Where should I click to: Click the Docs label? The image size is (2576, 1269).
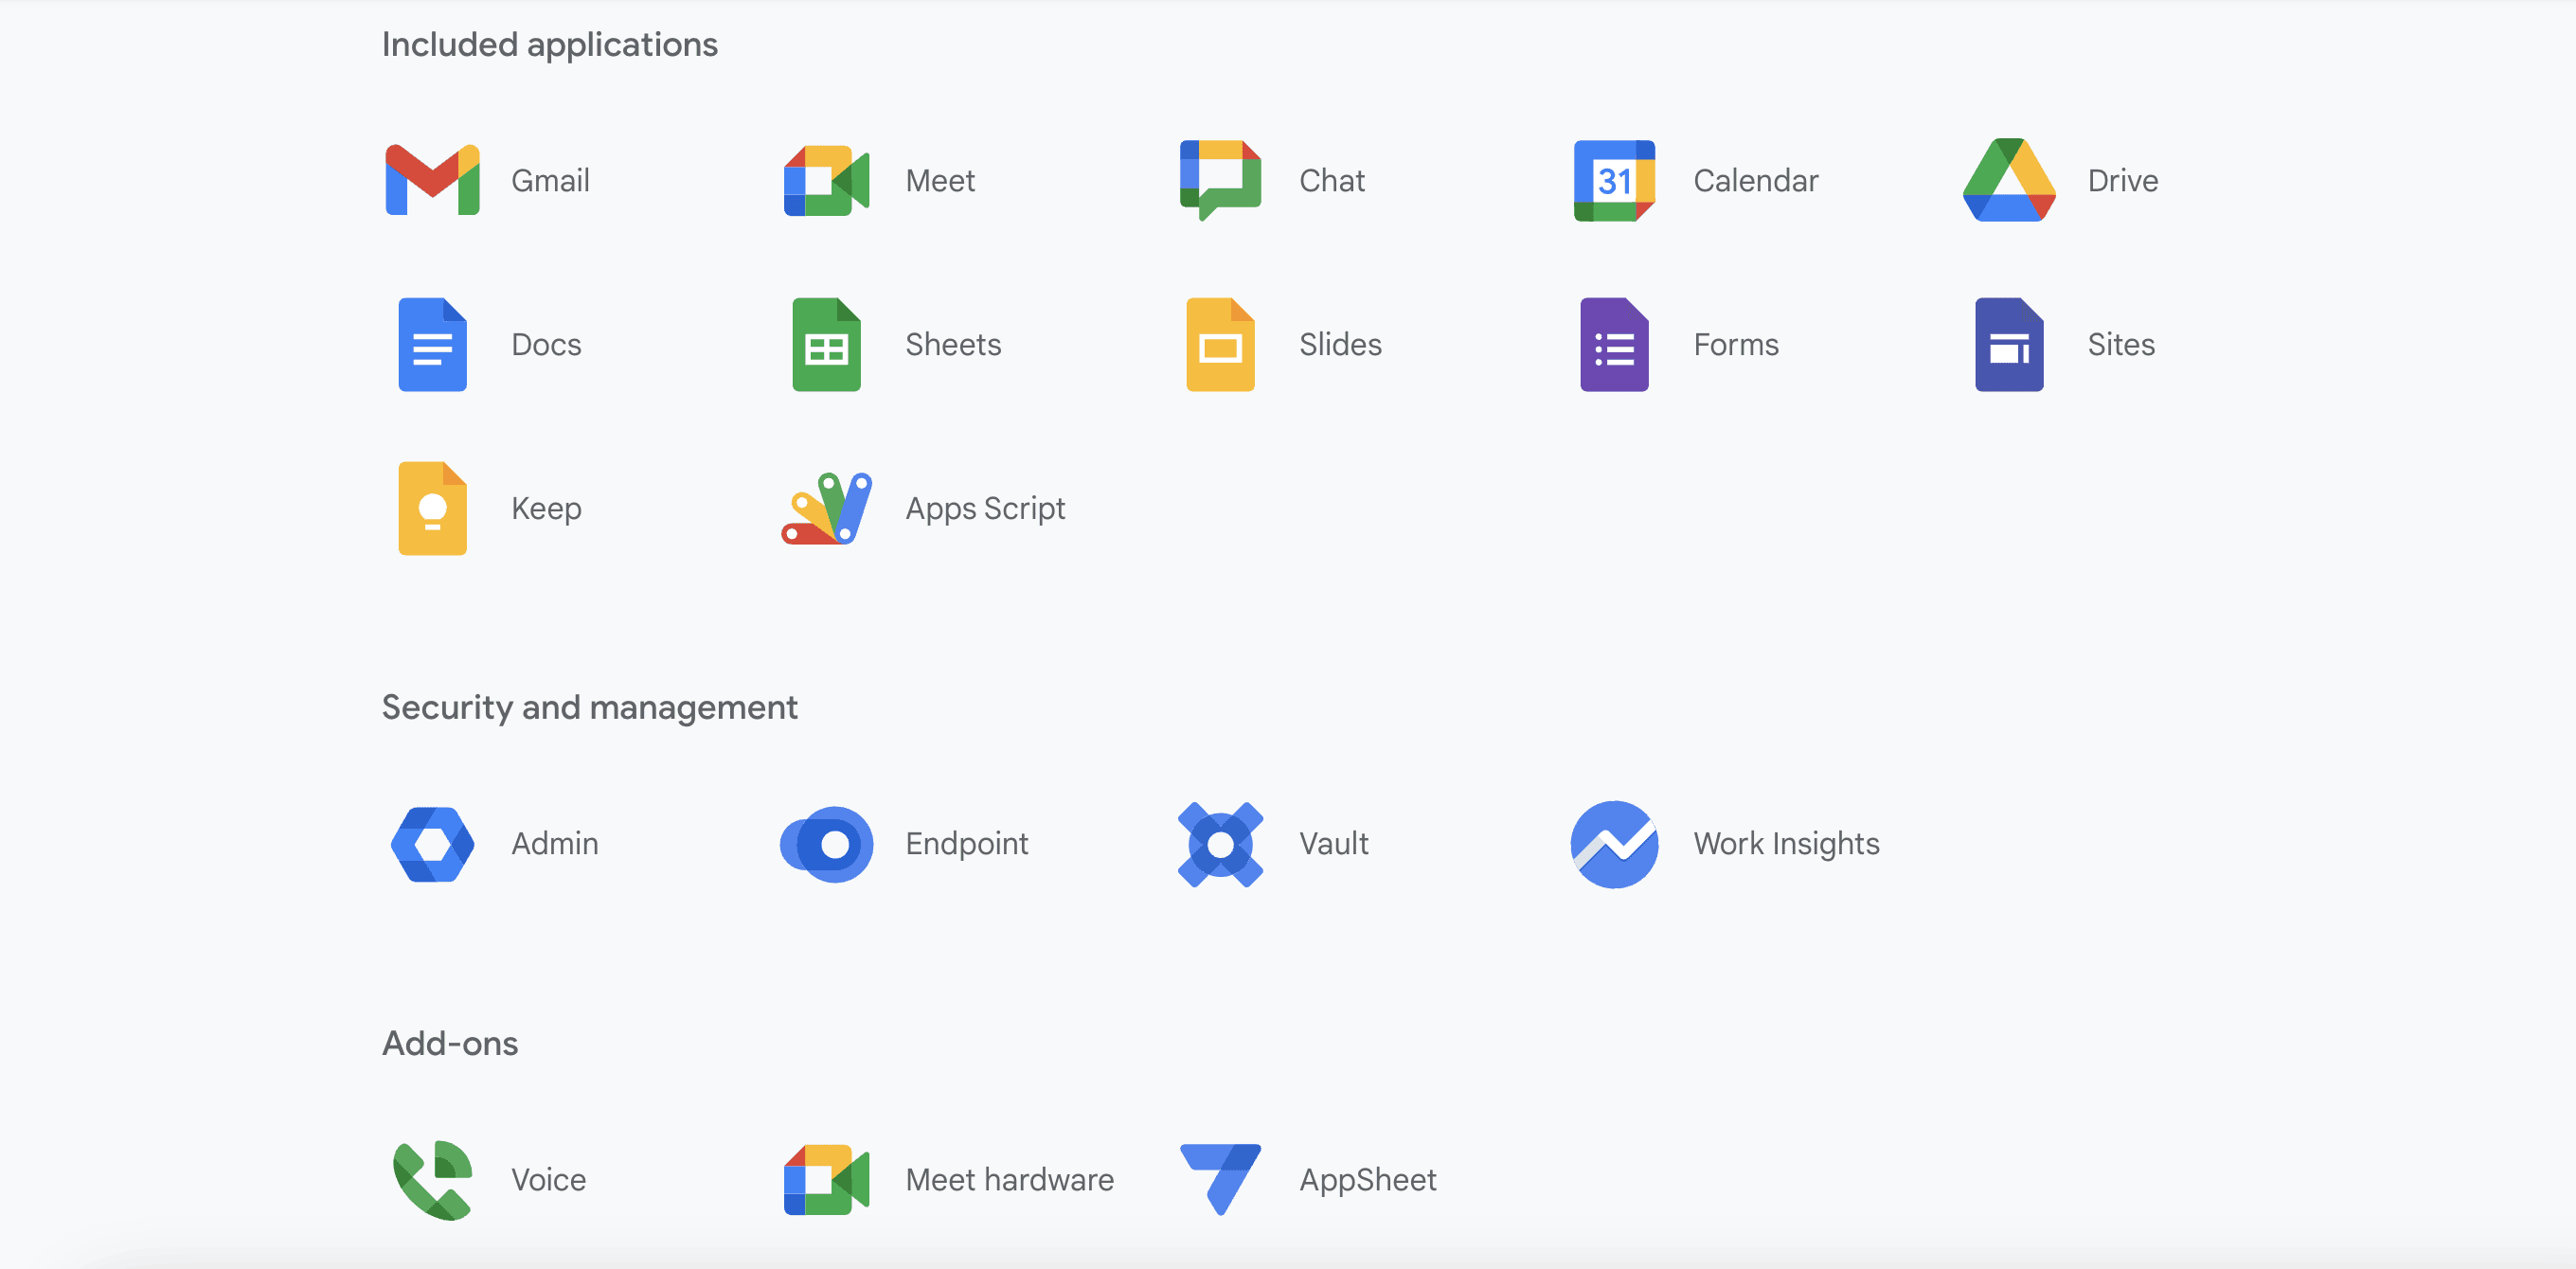point(546,345)
